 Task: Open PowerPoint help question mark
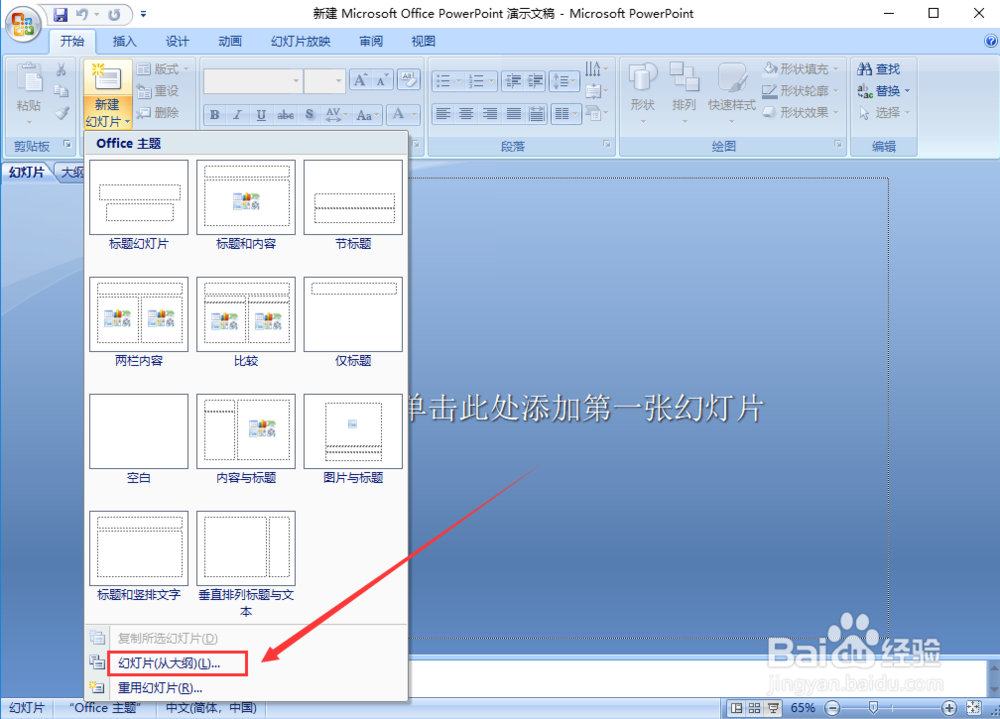coord(990,41)
